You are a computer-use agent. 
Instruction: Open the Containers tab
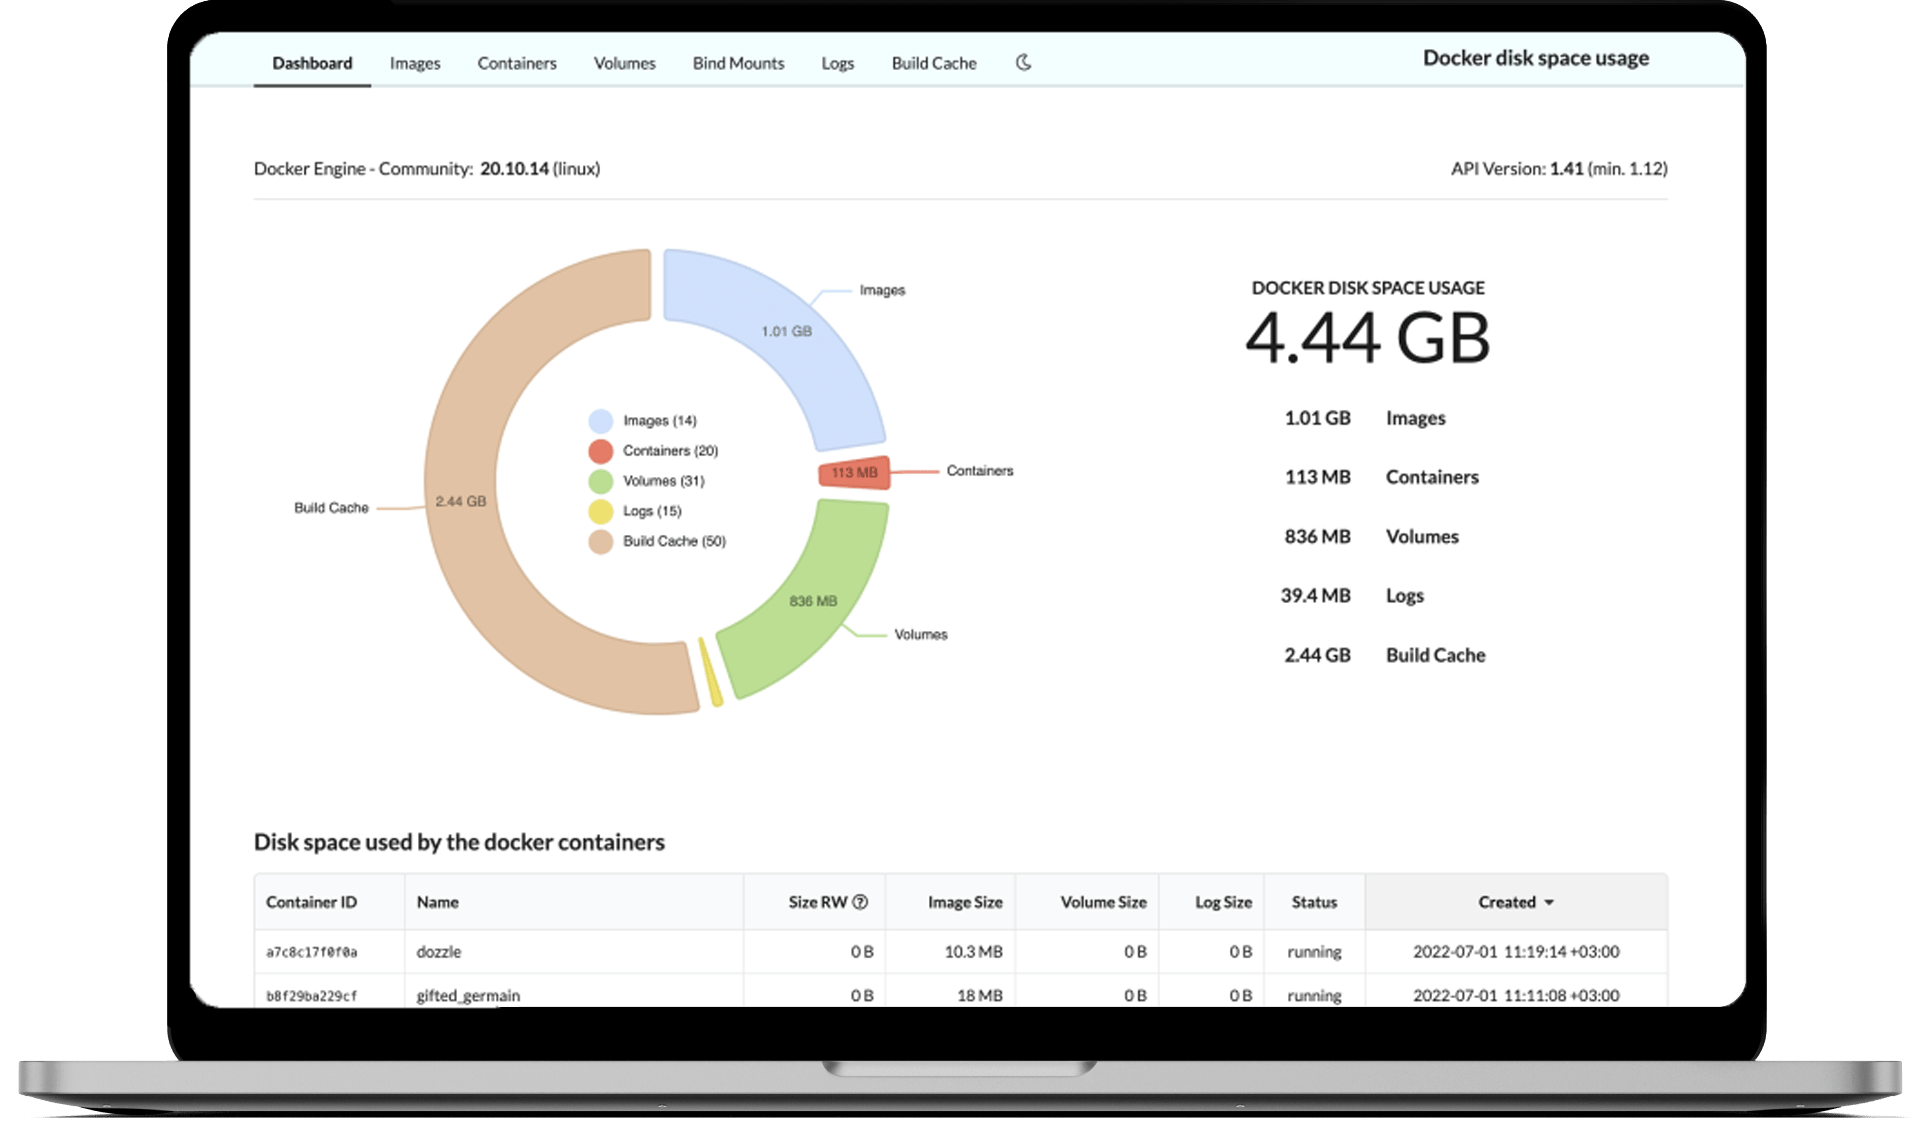(516, 63)
